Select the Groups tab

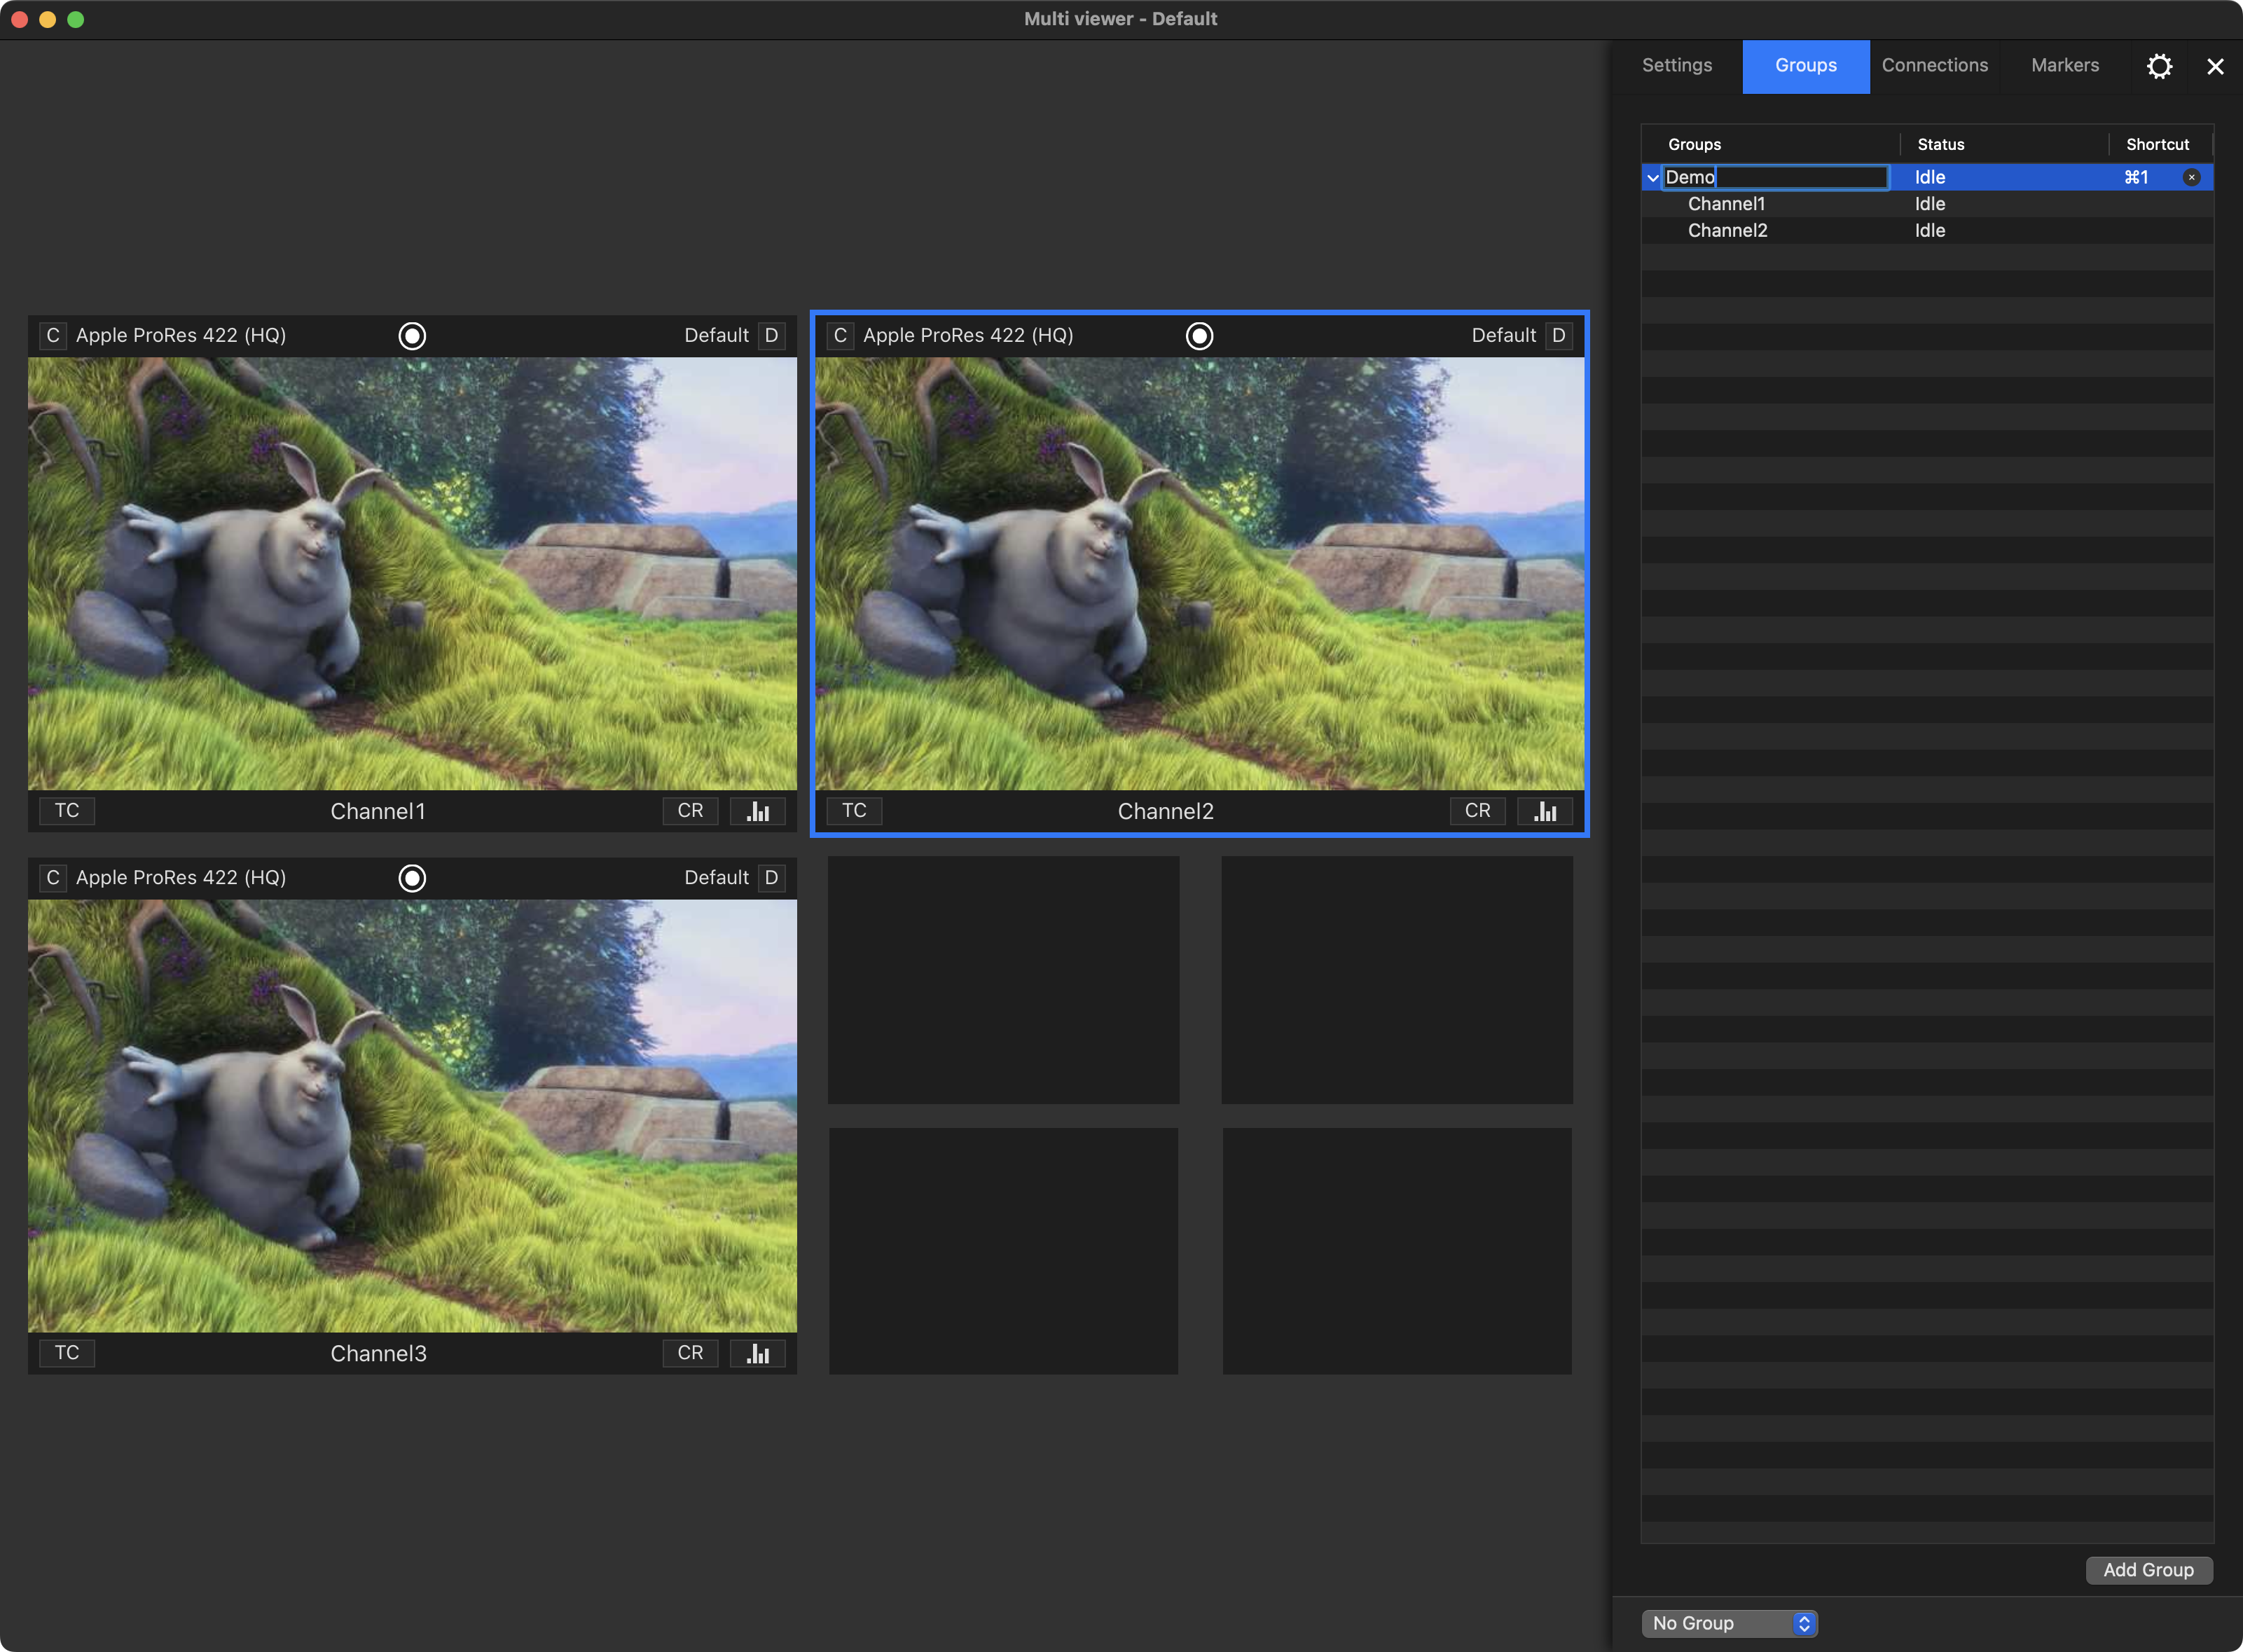tap(1806, 66)
